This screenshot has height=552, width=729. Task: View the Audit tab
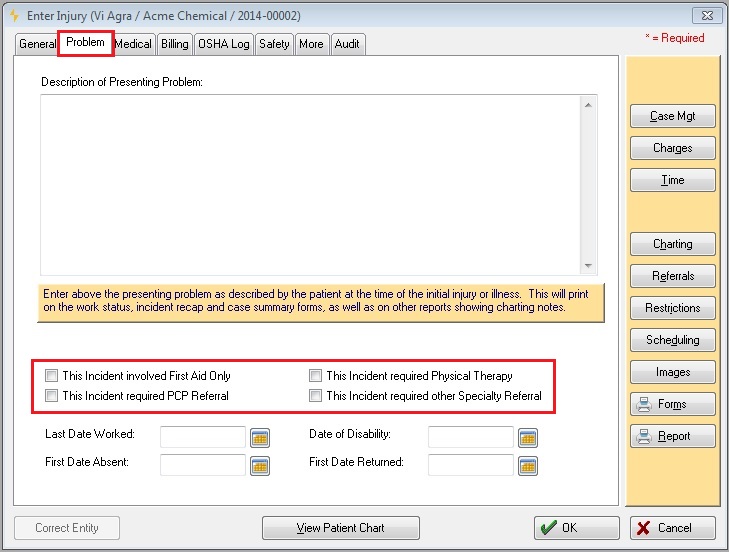[347, 44]
